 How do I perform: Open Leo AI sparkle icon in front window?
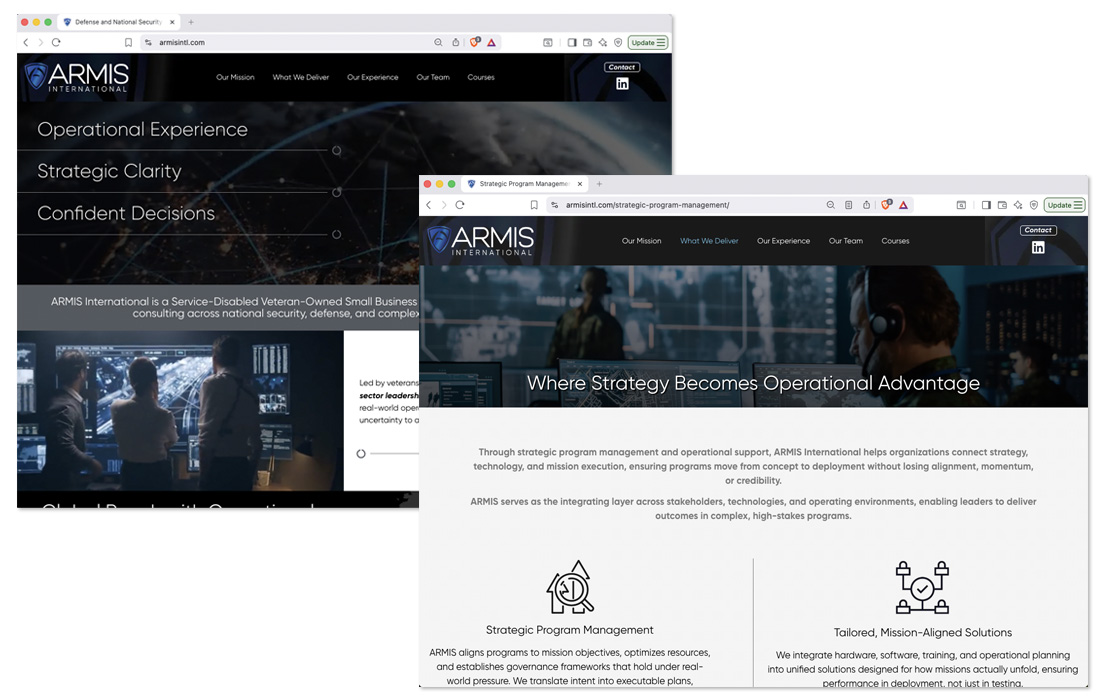pos(1018,205)
